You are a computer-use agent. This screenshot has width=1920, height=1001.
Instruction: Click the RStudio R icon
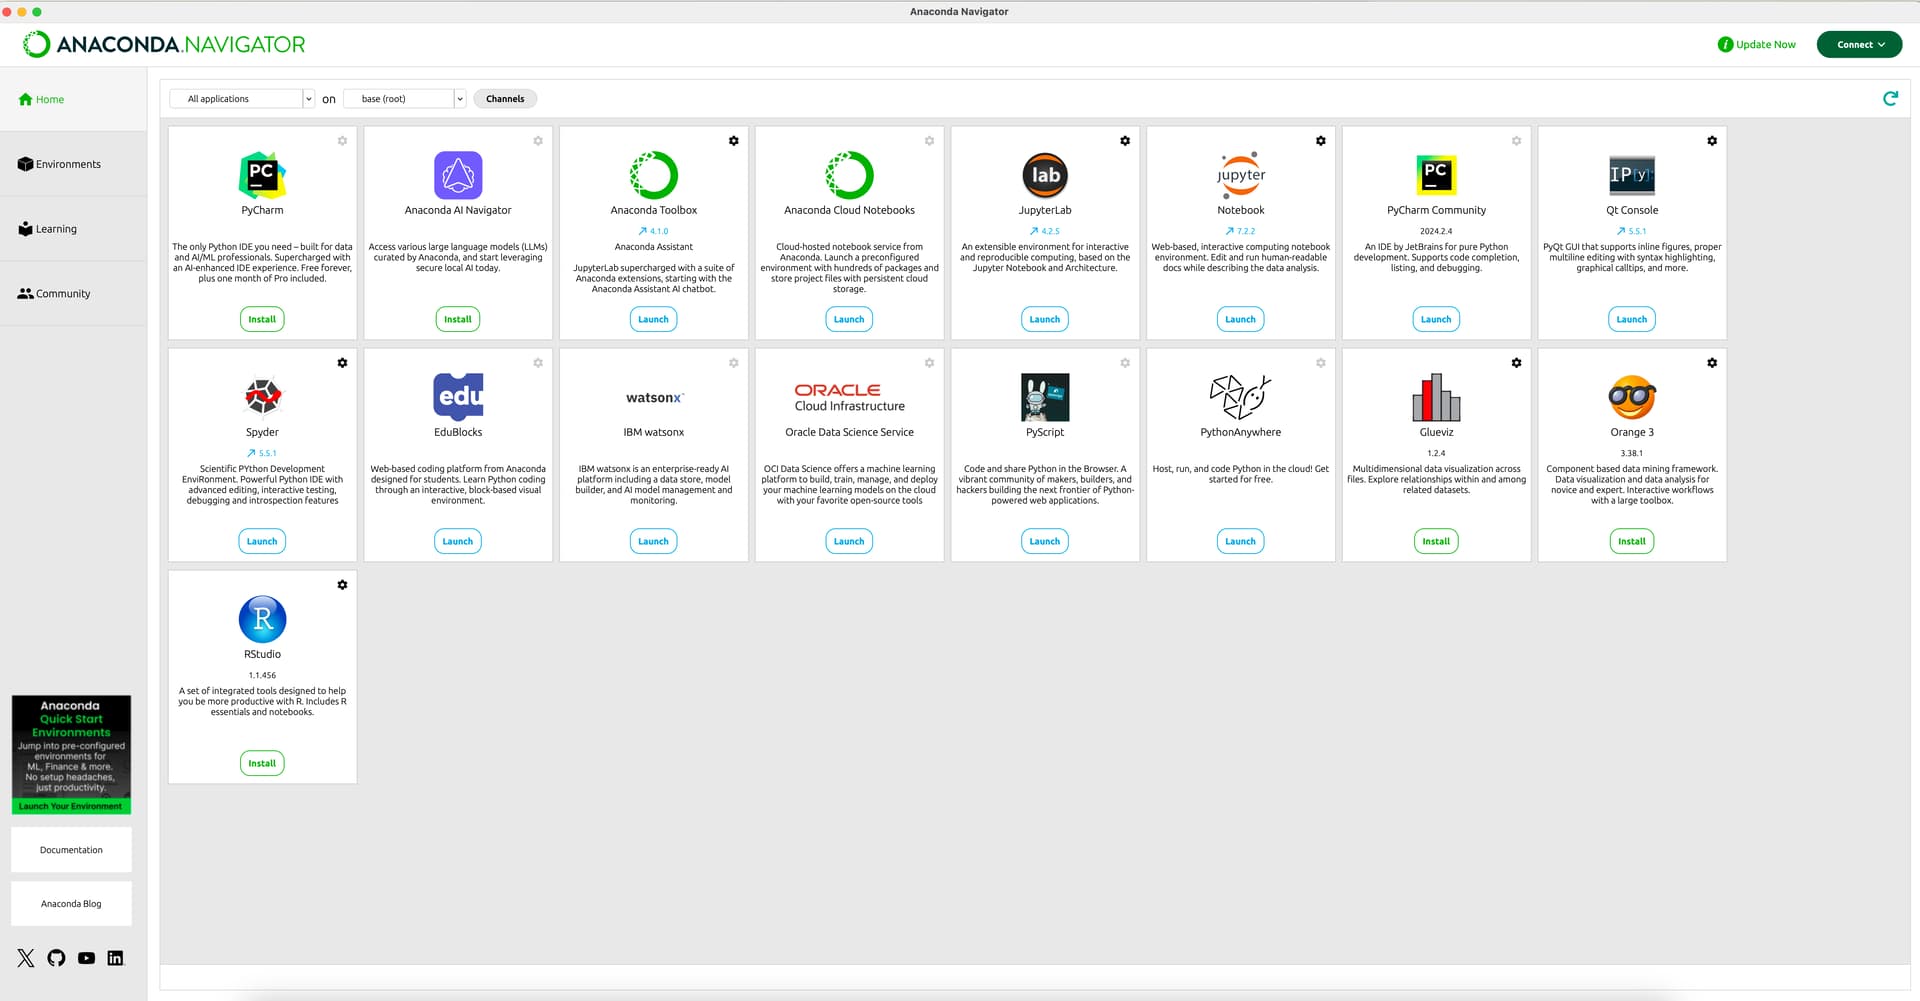pyautogui.click(x=262, y=619)
